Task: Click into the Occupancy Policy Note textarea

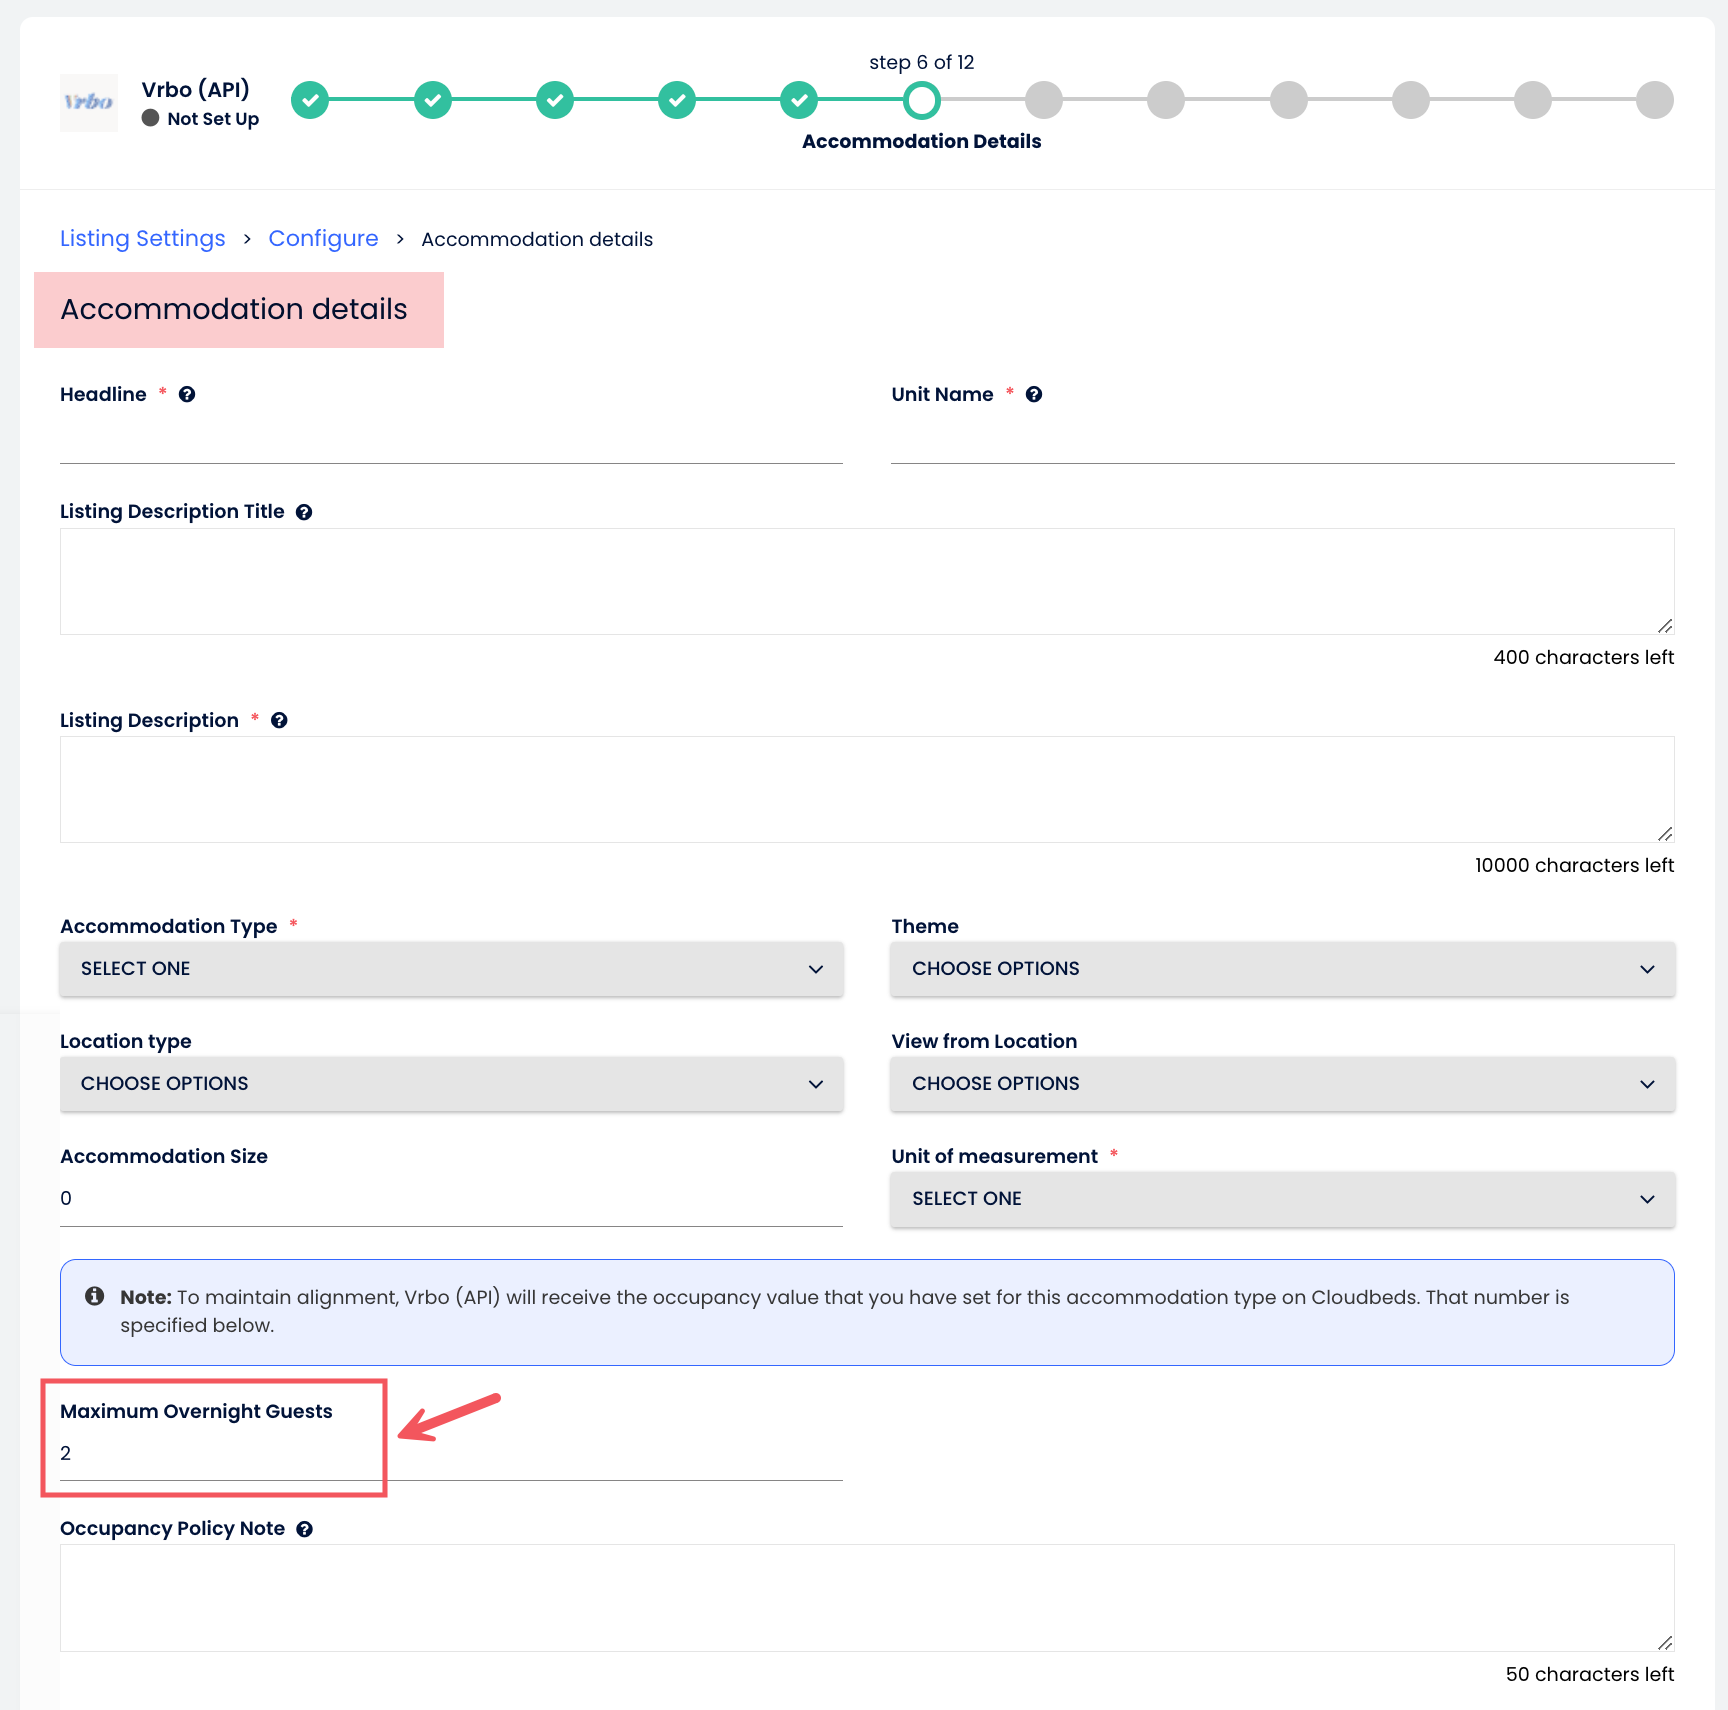Action: 866,1597
